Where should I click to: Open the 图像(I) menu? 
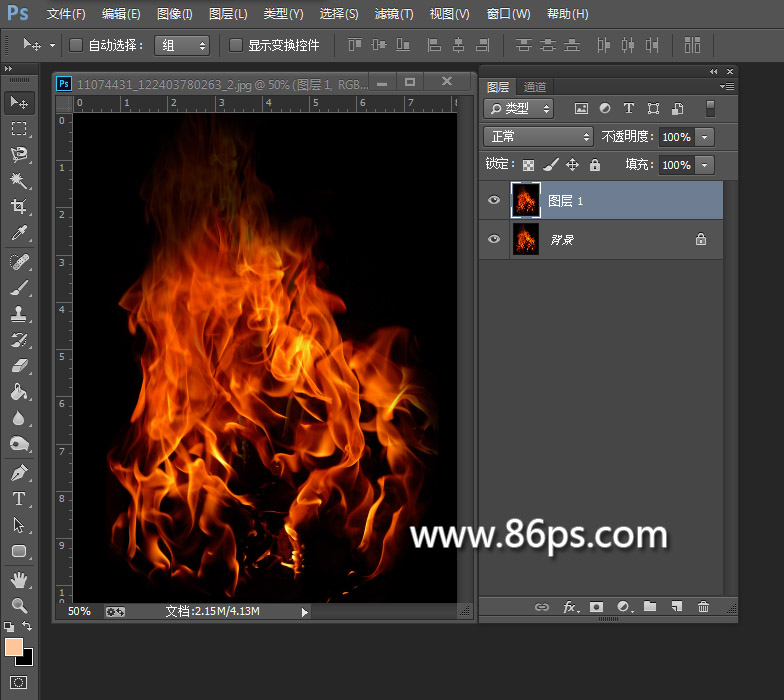(174, 14)
